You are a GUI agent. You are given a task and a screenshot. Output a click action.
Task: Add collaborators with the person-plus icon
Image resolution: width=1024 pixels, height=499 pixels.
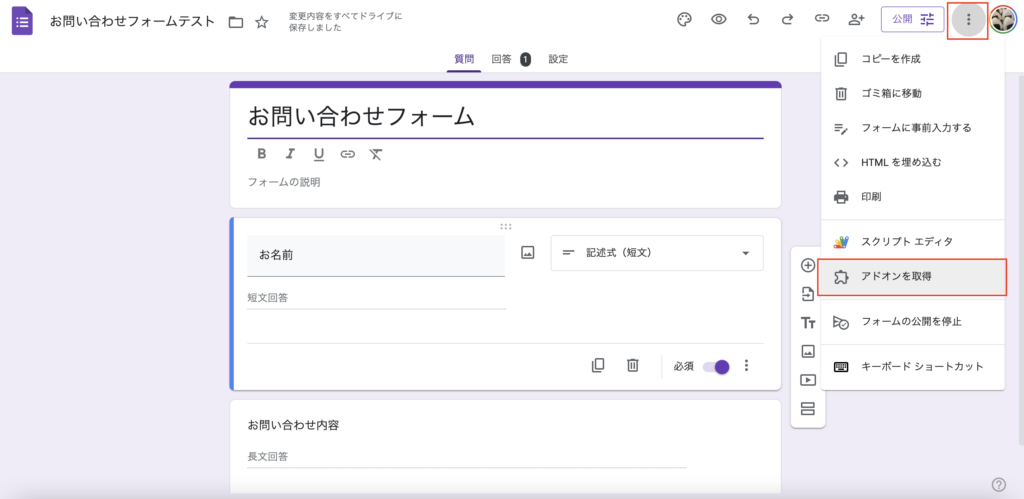click(x=856, y=20)
